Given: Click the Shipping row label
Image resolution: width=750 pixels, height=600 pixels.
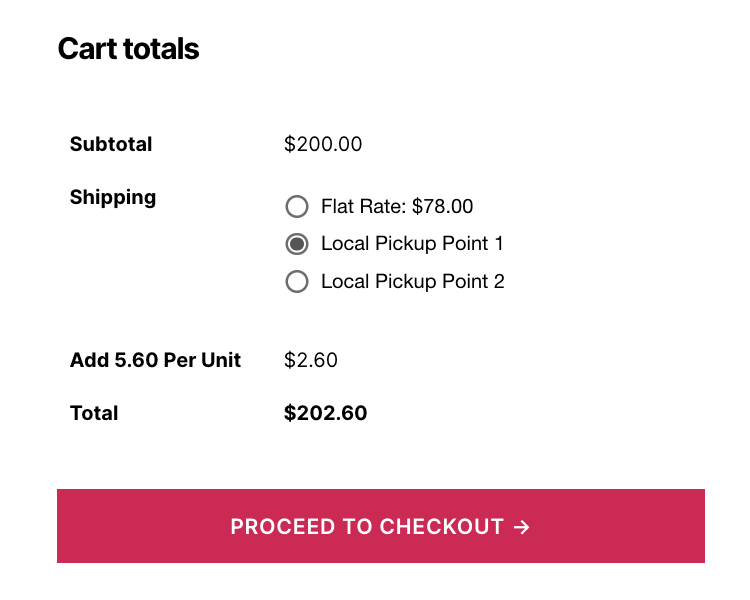Looking at the screenshot, I should click(x=113, y=197).
